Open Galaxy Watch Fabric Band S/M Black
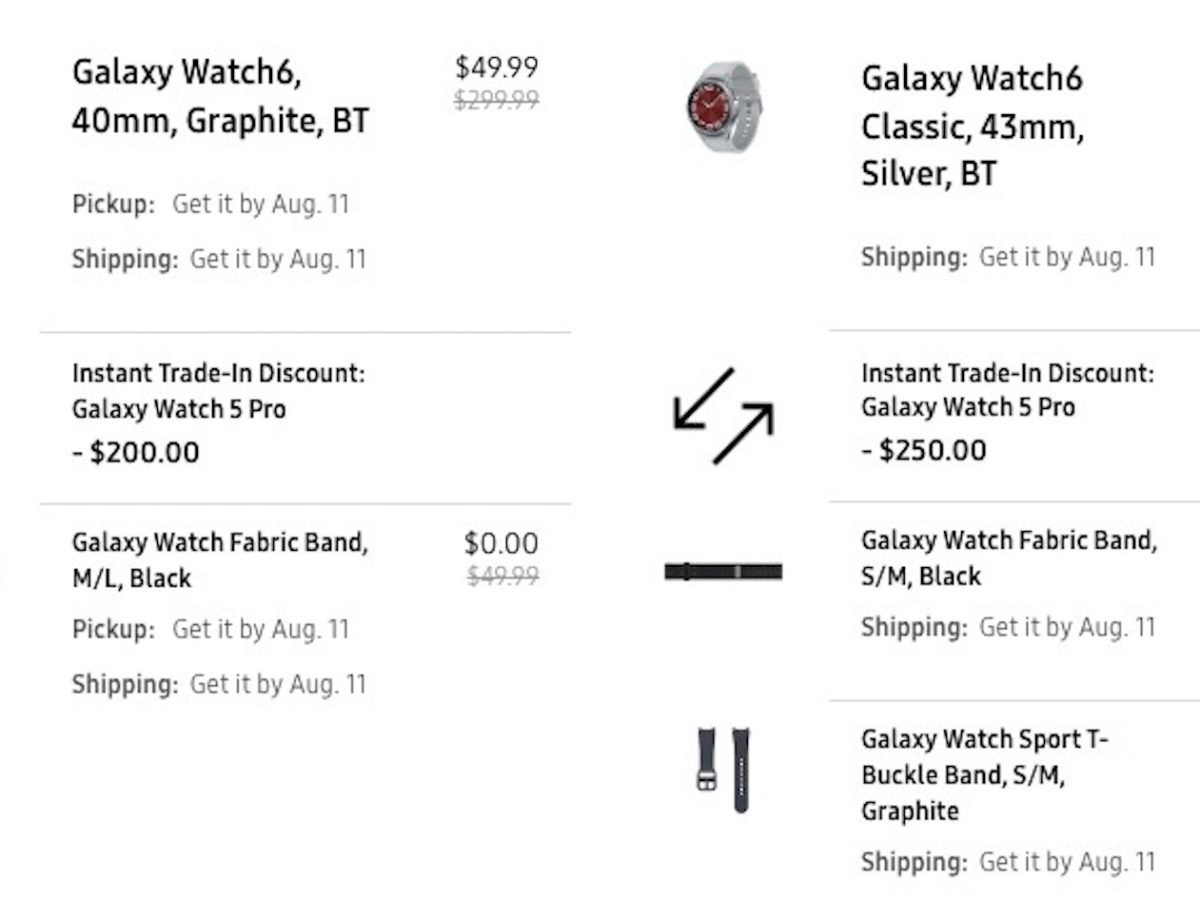The image size is (1200, 900). click(1008, 558)
